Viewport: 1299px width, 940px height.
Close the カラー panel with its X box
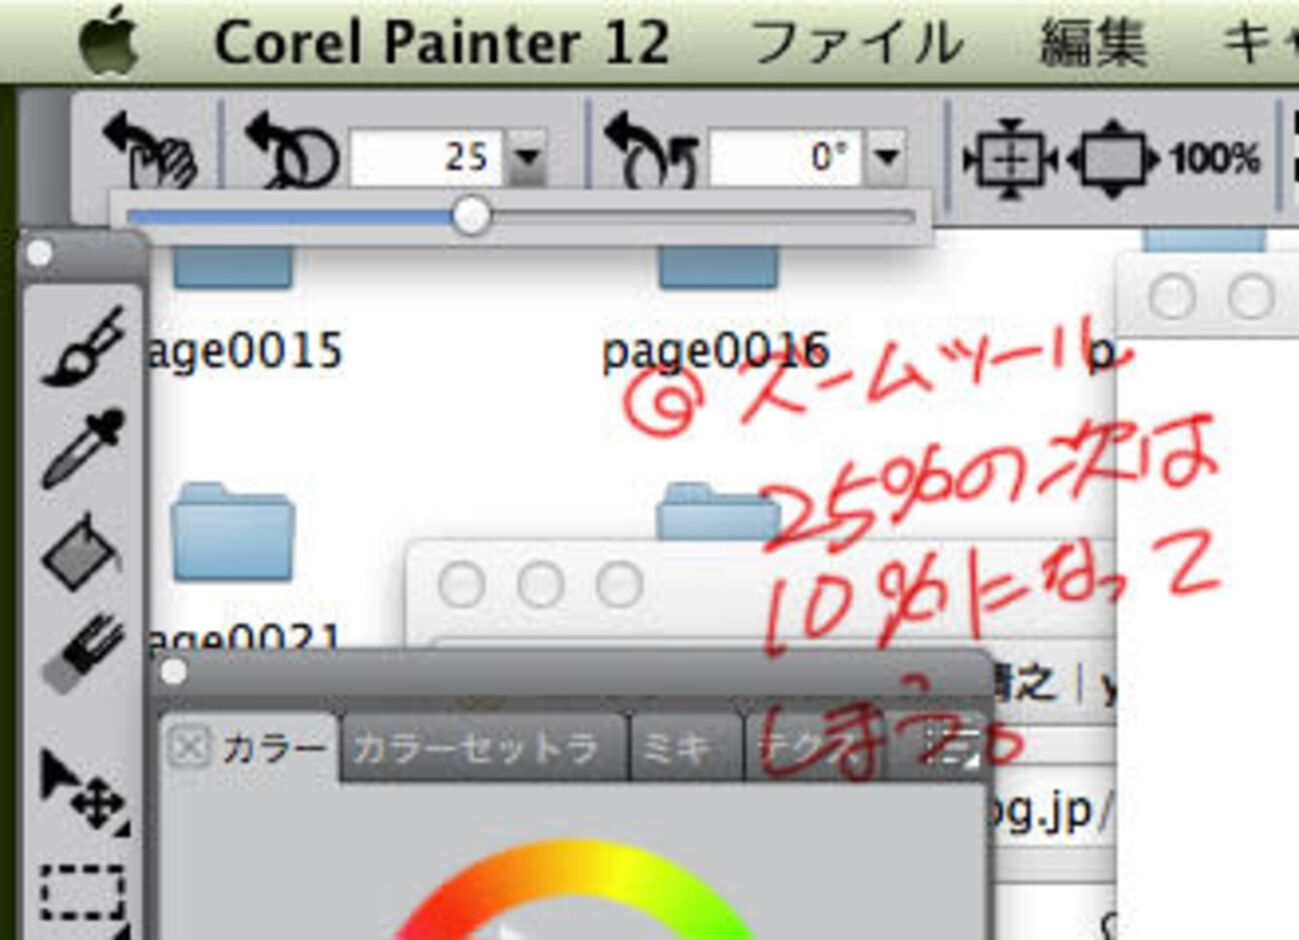pos(188,747)
